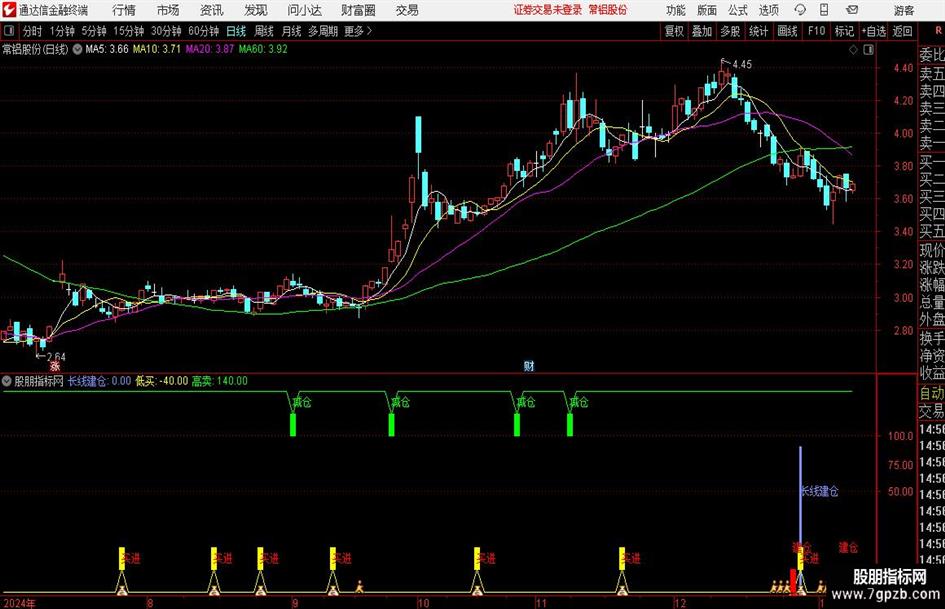The width and height of the screenshot is (945, 609).
Task: Open the 问小达 menu
Action: (x=304, y=10)
